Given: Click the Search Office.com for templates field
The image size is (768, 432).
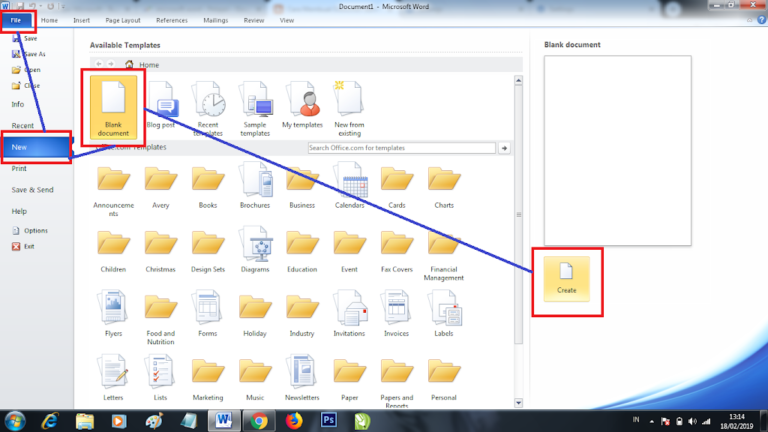Looking at the screenshot, I should click(401, 147).
